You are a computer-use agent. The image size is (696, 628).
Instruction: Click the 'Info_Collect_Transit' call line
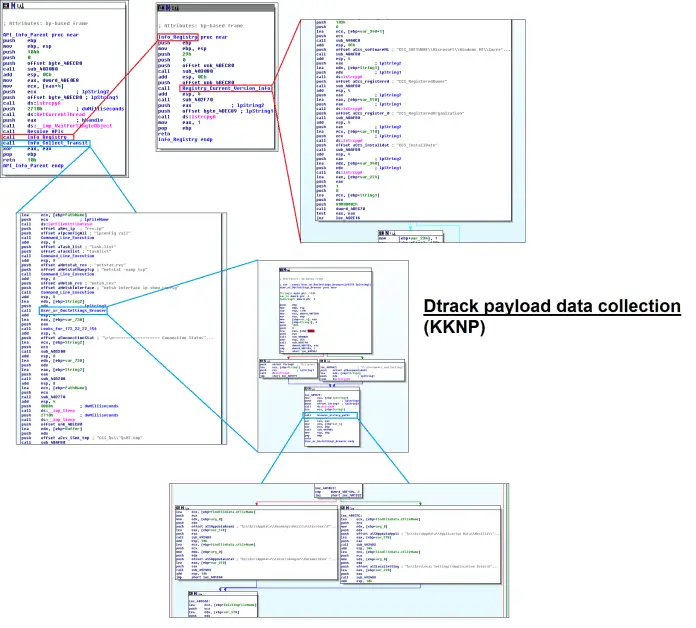pyautogui.click(x=46, y=143)
